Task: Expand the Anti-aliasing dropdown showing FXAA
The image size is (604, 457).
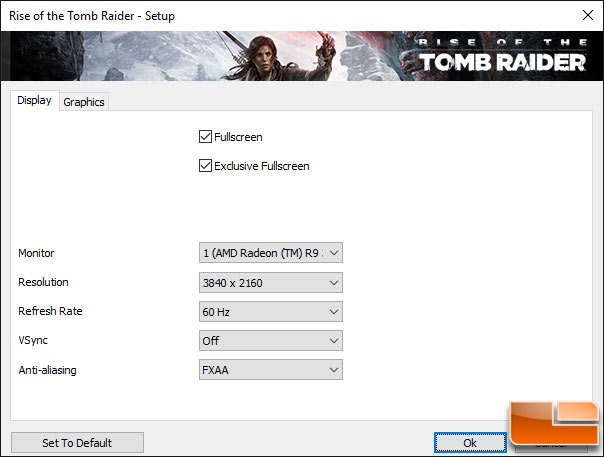Action: [x=271, y=370]
